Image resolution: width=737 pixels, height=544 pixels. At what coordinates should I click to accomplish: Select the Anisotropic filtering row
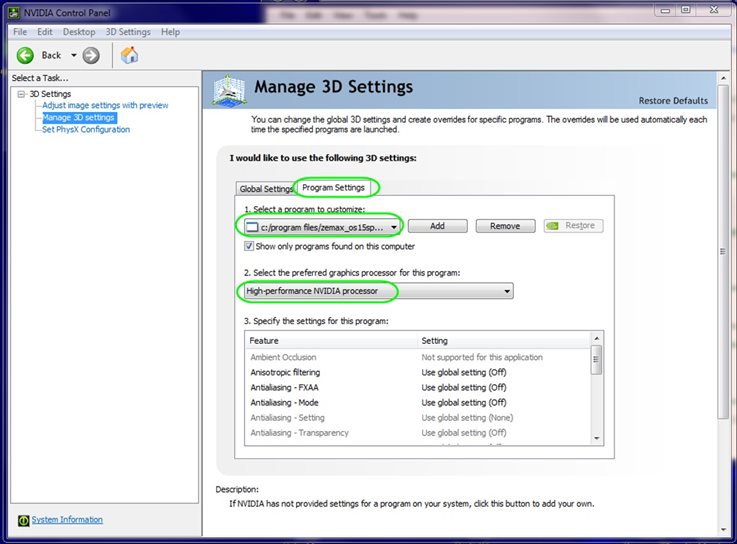pos(417,372)
